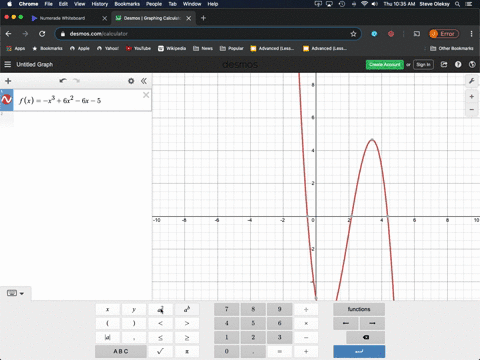
Task: Open language globe menu
Action: pos(472,64)
